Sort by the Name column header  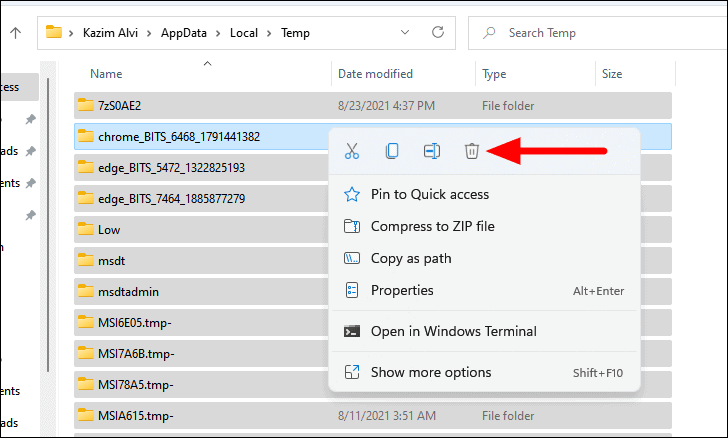[106, 74]
